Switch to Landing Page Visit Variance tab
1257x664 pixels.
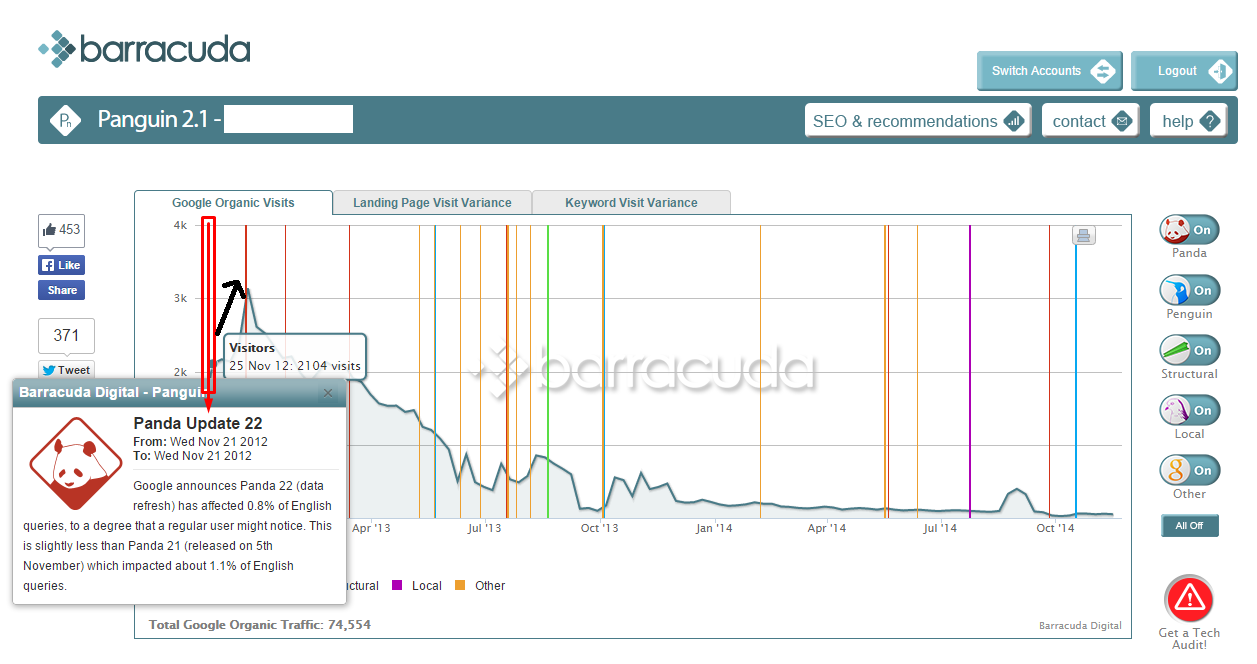432,202
